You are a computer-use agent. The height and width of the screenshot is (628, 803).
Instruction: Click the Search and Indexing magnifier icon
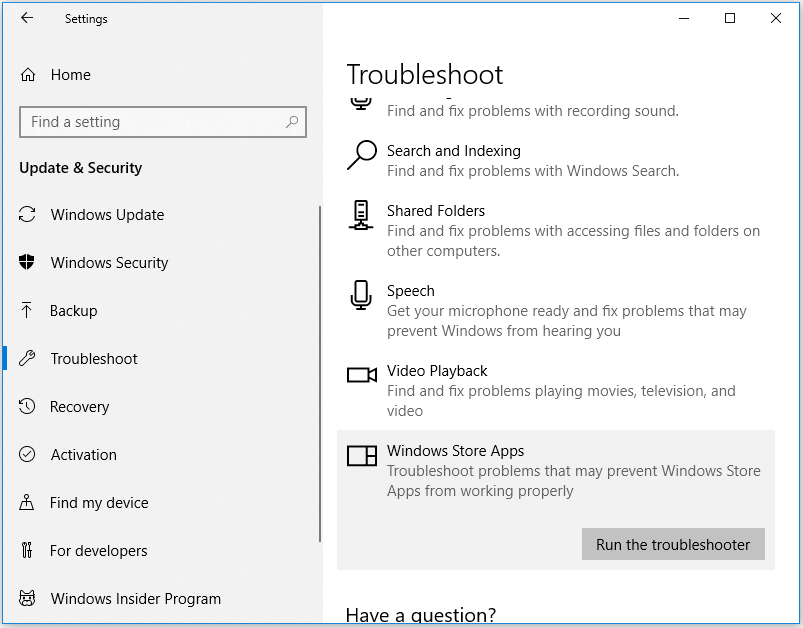point(362,155)
